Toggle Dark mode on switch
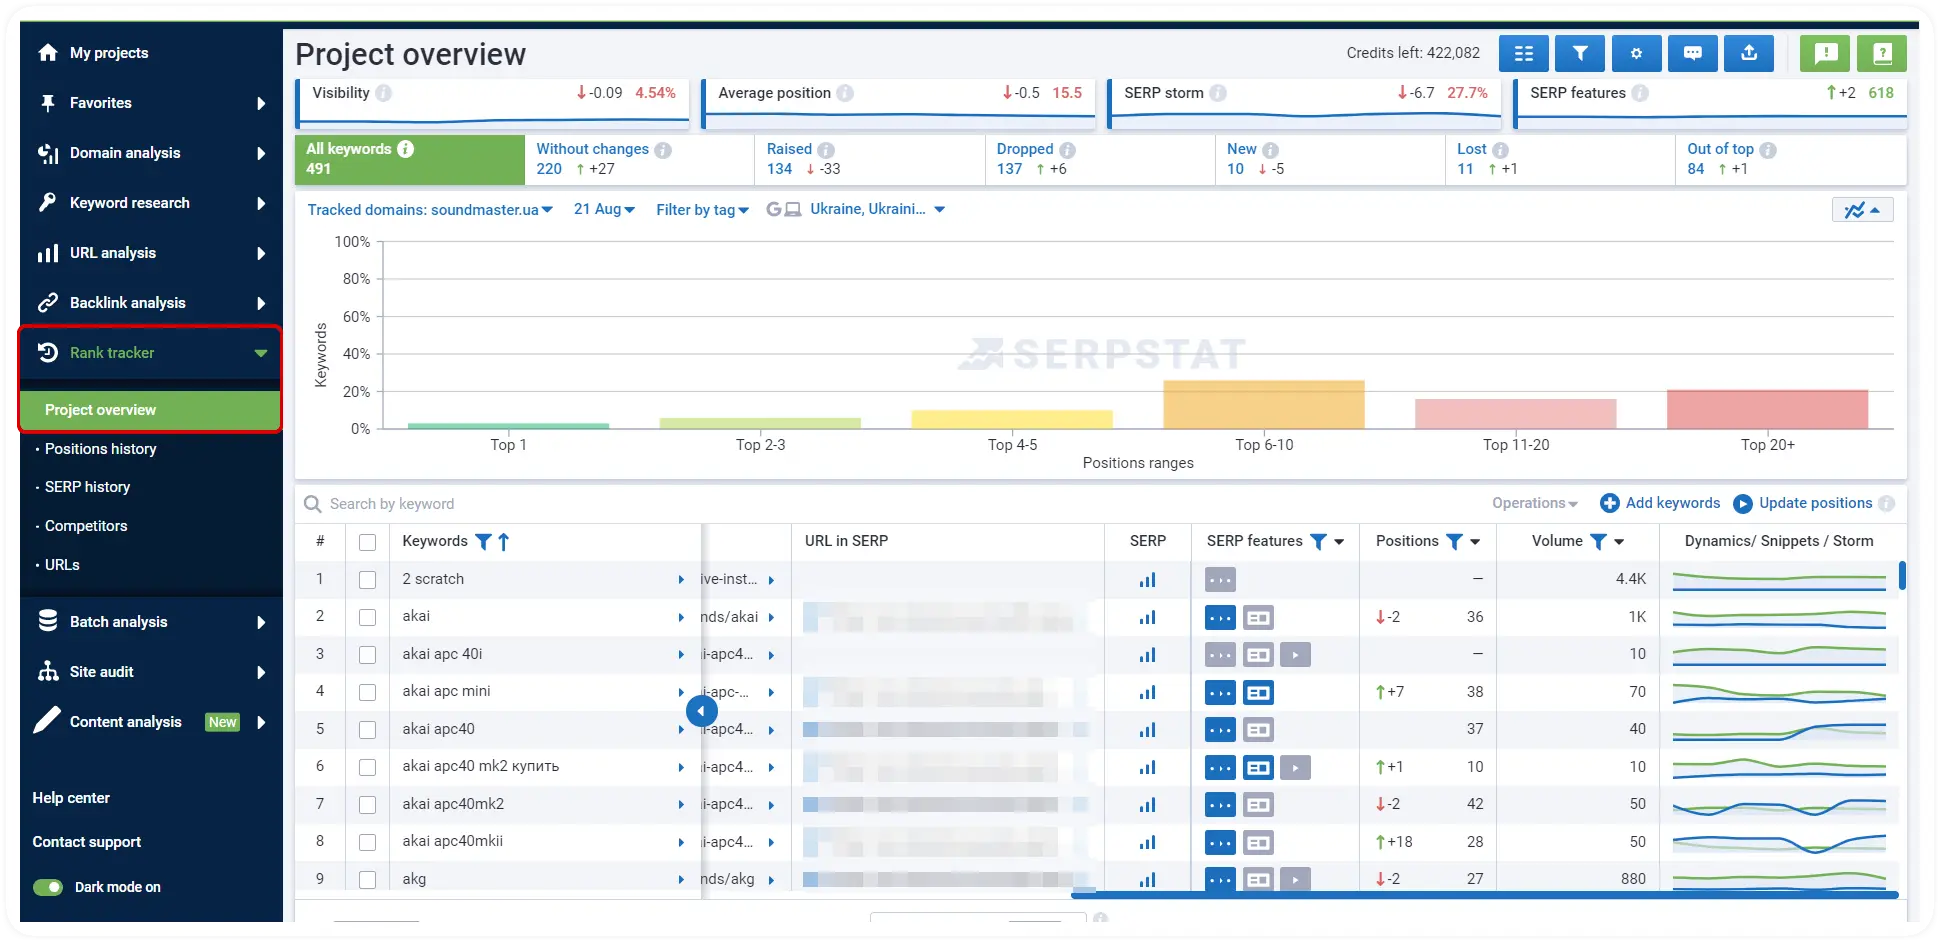The width and height of the screenshot is (1940, 942). 48,887
